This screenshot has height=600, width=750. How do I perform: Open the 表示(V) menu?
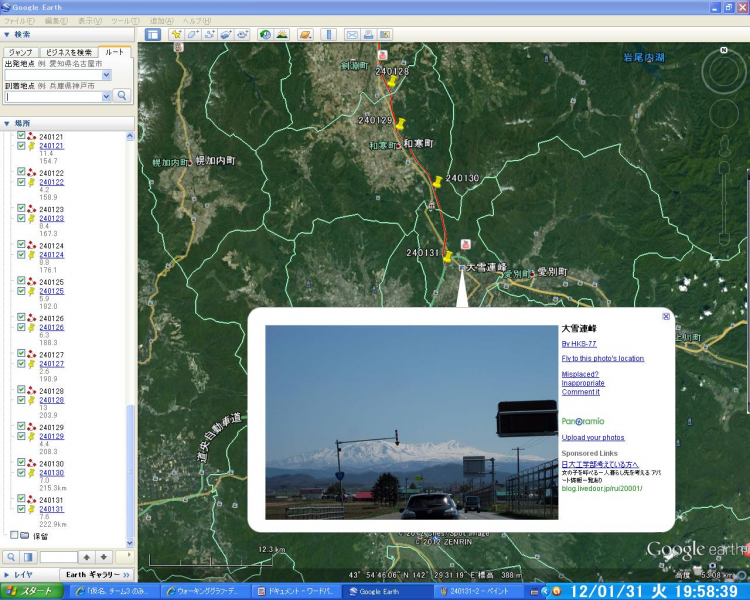pyautogui.click(x=90, y=21)
